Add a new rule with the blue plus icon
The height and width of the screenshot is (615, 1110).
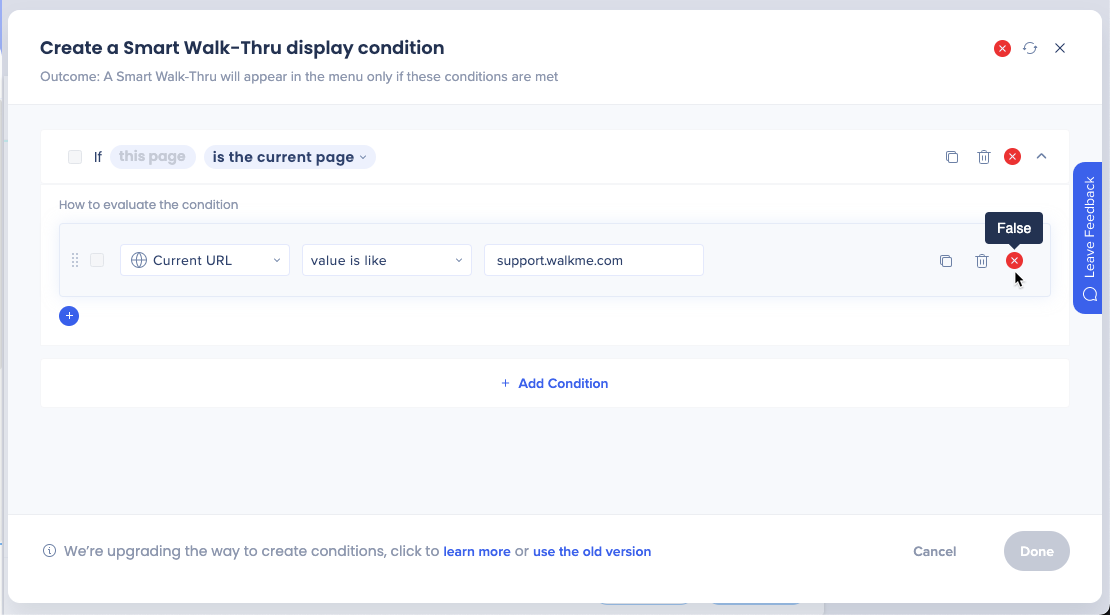pos(69,315)
